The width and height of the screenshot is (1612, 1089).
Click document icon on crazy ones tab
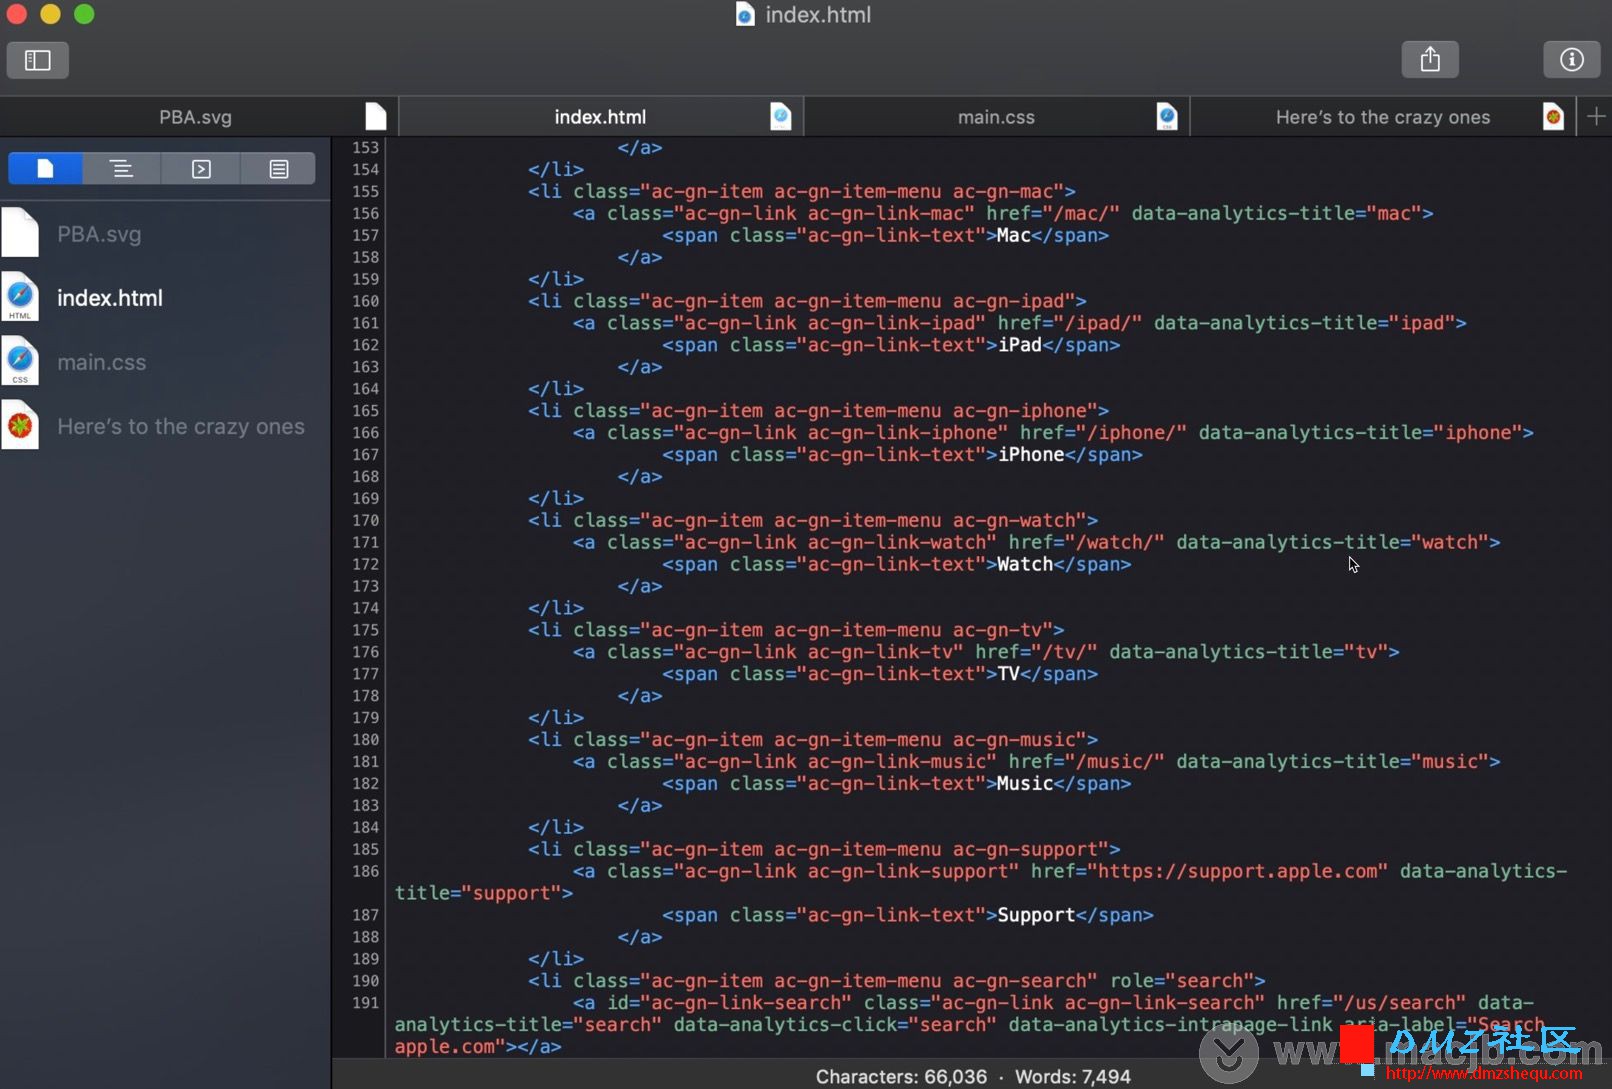pos(1553,117)
